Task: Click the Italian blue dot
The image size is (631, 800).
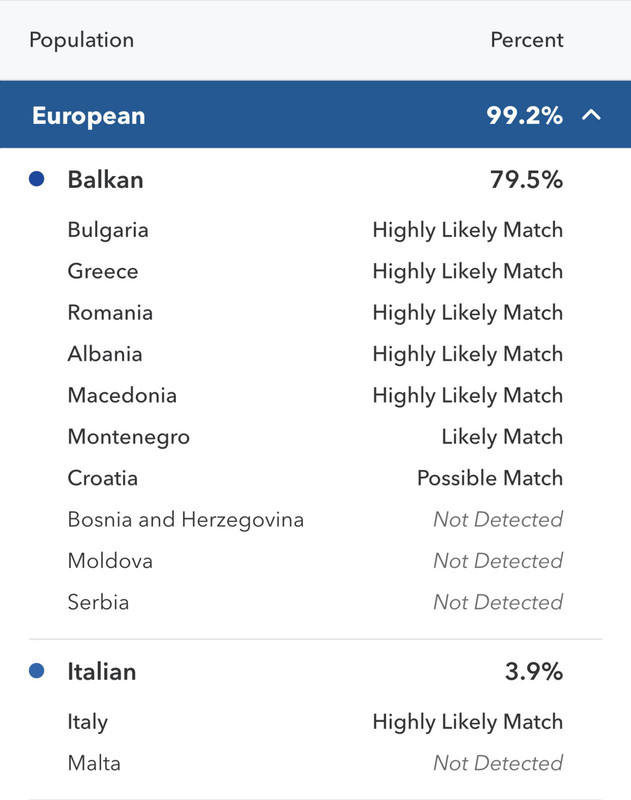Action: click(x=36, y=670)
